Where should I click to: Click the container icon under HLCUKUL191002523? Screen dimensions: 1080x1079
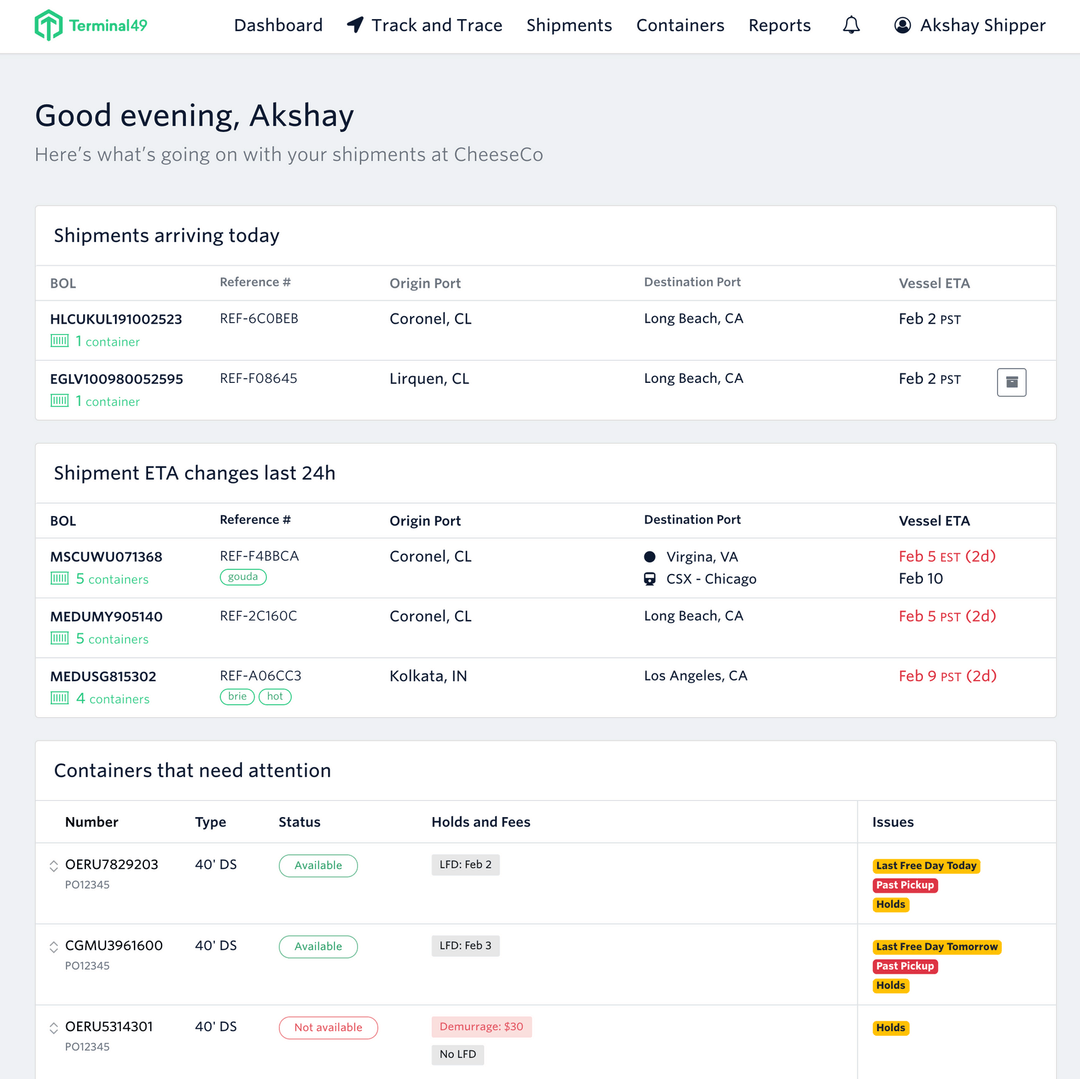[57, 341]
